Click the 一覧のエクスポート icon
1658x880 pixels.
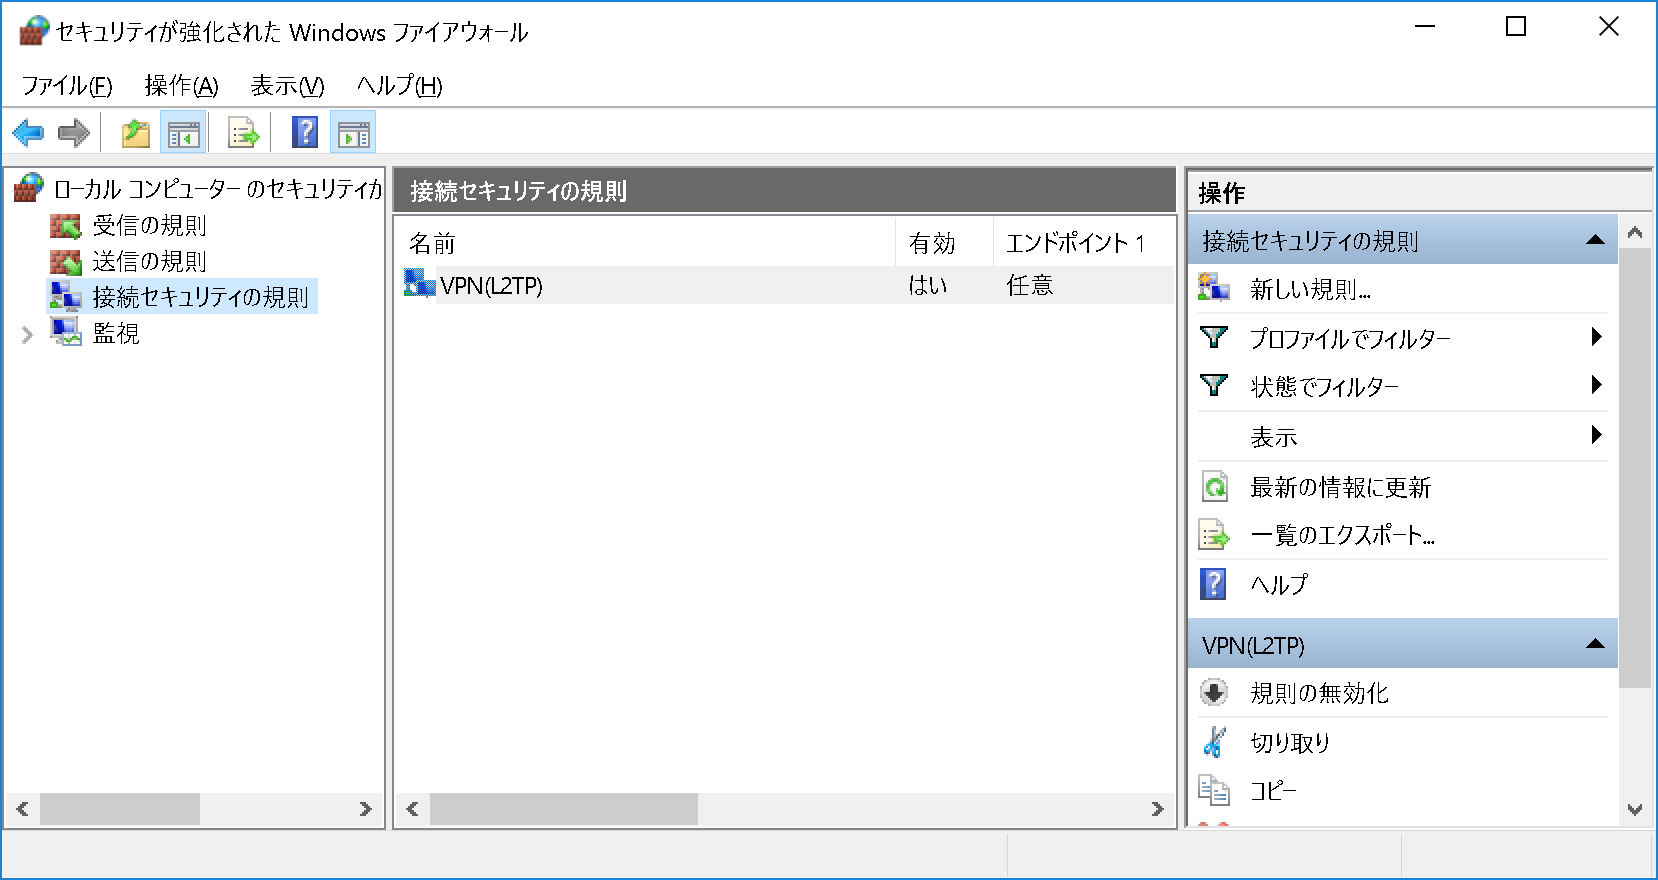pos(1213,535)
